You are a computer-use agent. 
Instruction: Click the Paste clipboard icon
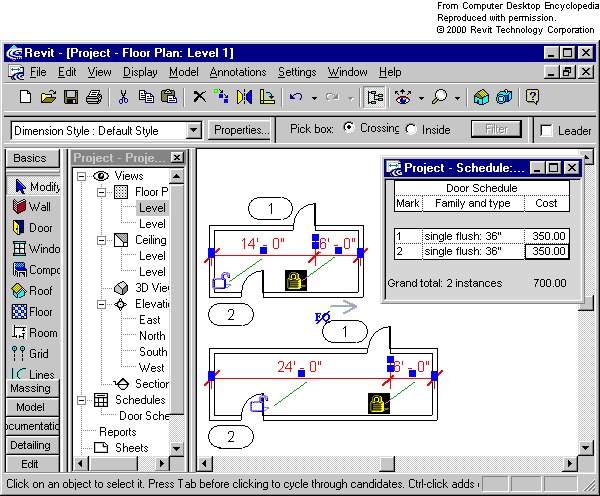tap(169, 97)
